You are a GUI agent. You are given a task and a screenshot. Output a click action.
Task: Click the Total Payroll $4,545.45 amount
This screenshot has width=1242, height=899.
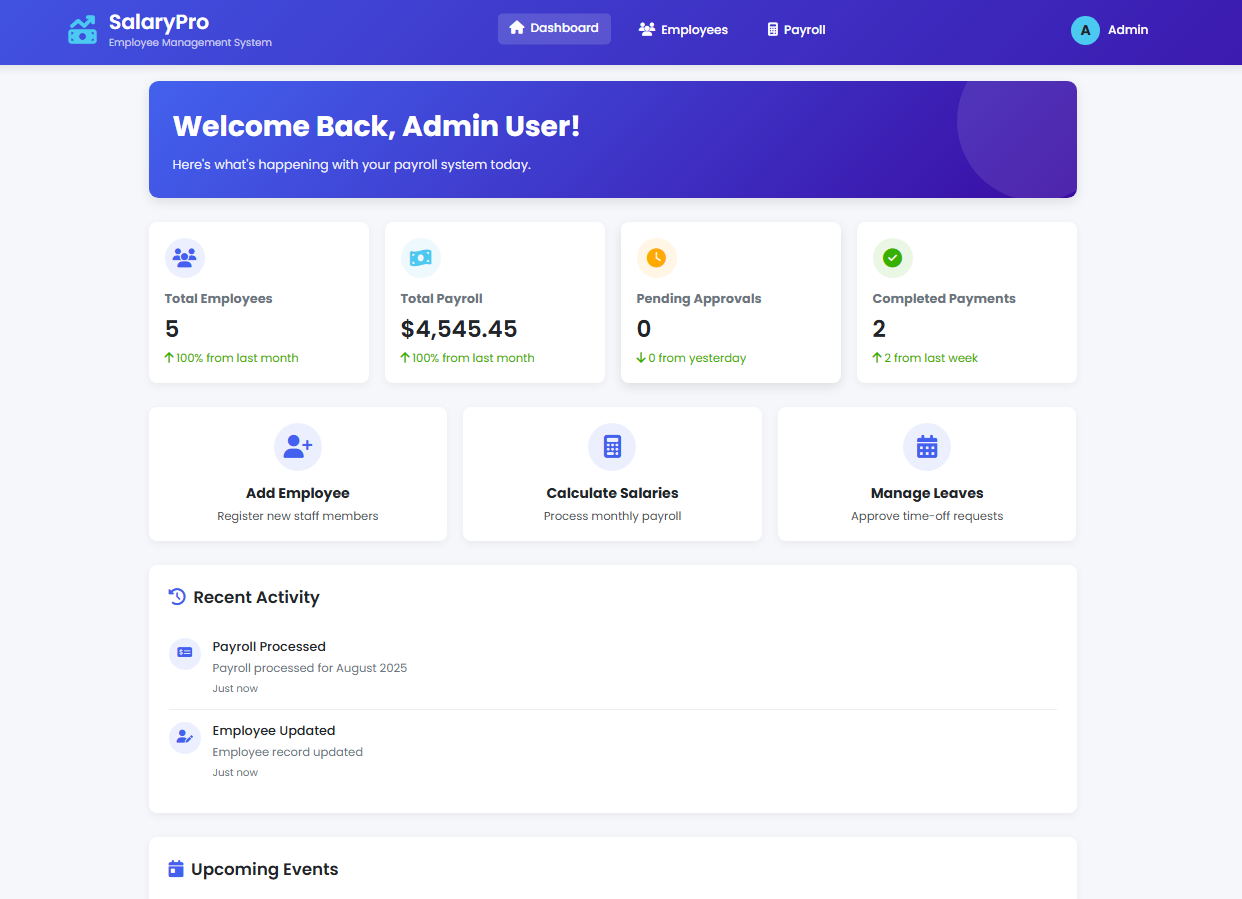coord(459,329)
